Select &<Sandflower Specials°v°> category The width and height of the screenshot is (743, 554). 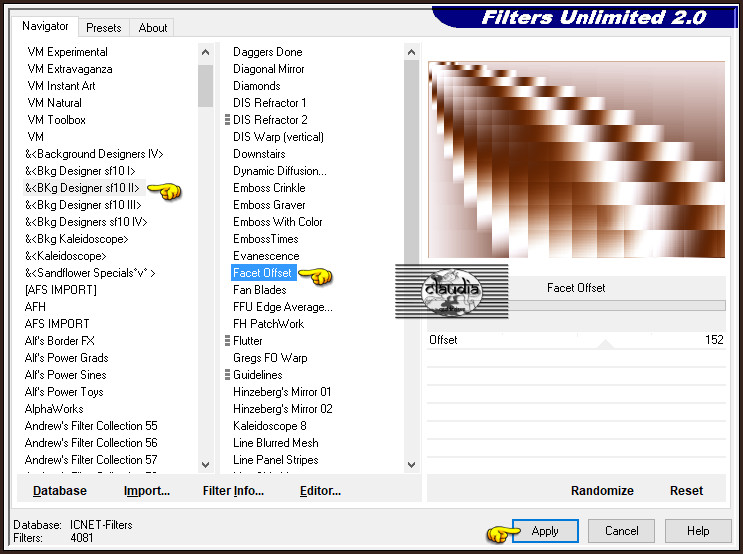(90, 273)
